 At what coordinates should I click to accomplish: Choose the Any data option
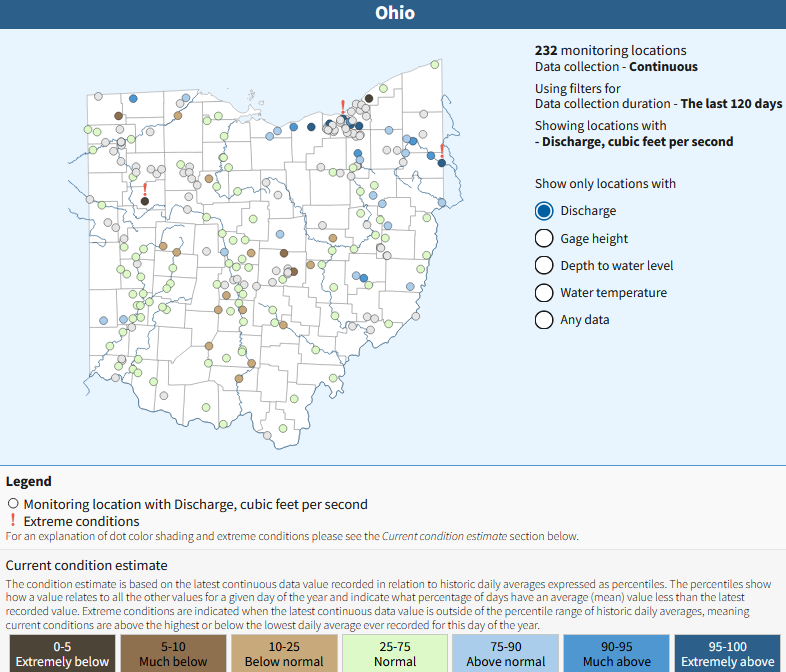click(x=544, y=320)
